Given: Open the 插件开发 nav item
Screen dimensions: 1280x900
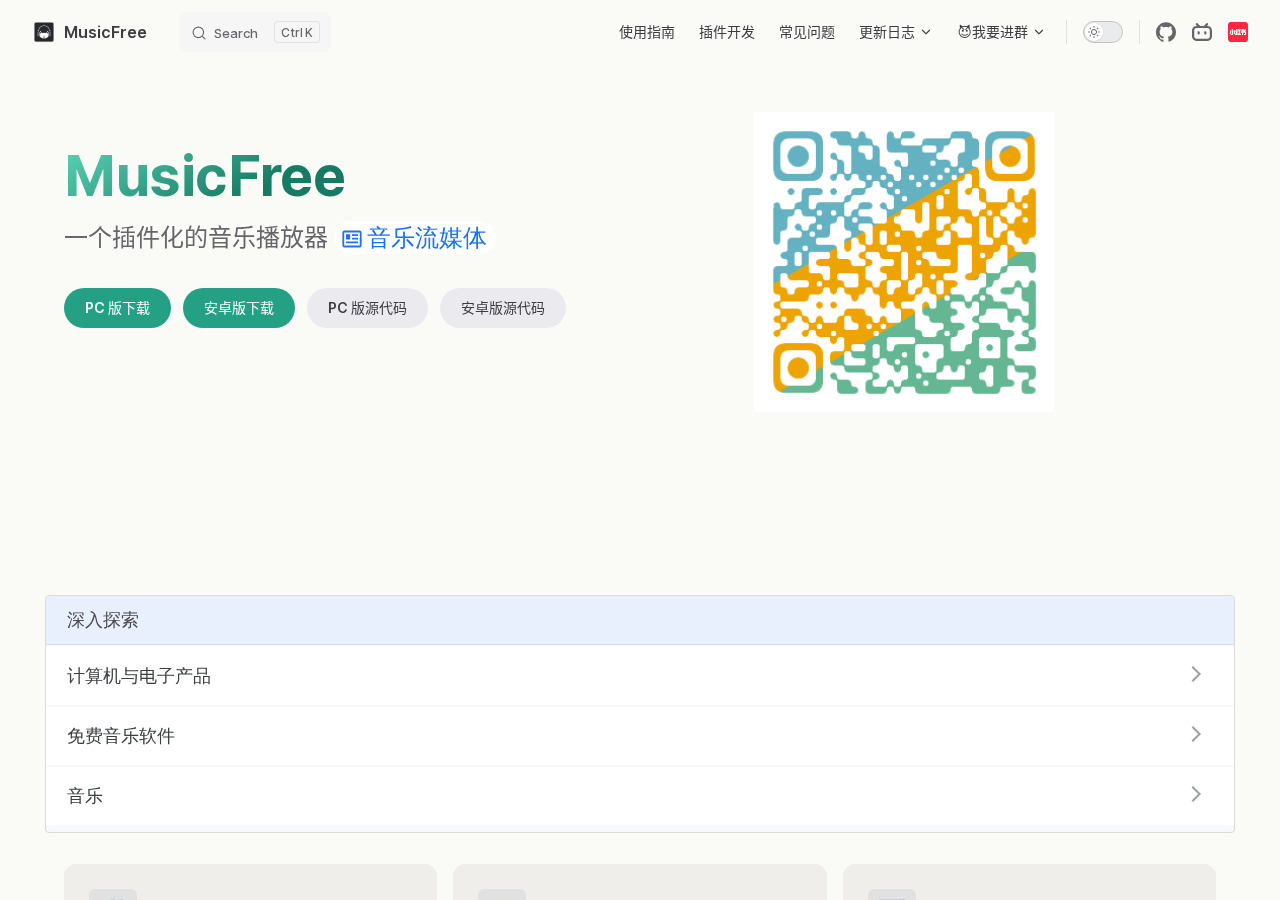Looking at the screenshot, I should tap(727, 32).
